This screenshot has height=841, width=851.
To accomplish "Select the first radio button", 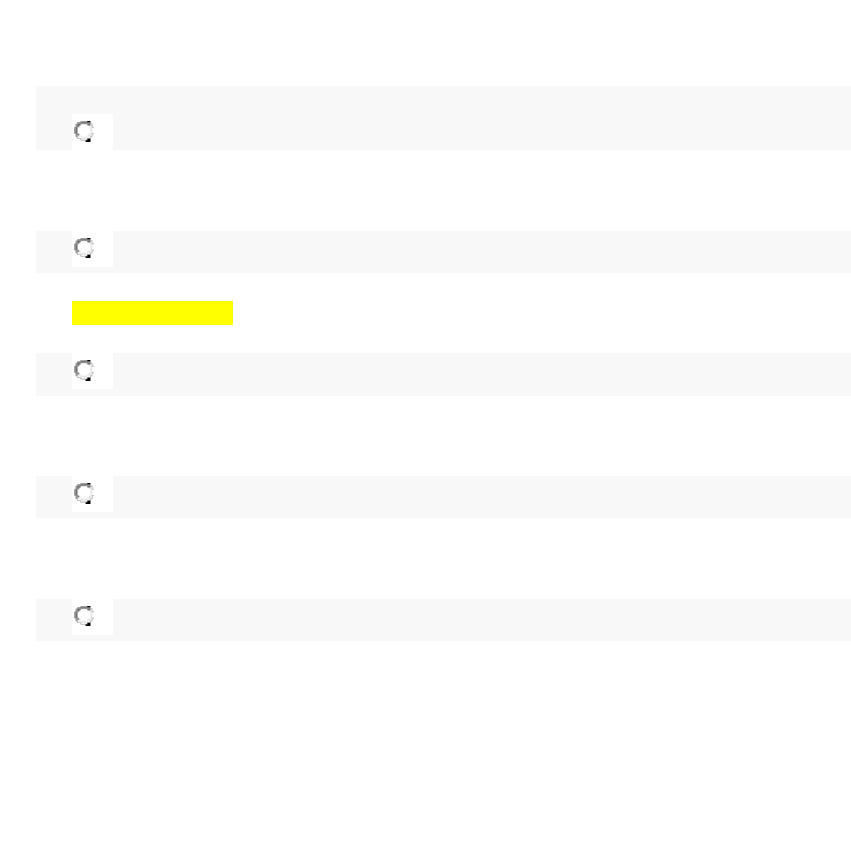I will pos(84,131).
